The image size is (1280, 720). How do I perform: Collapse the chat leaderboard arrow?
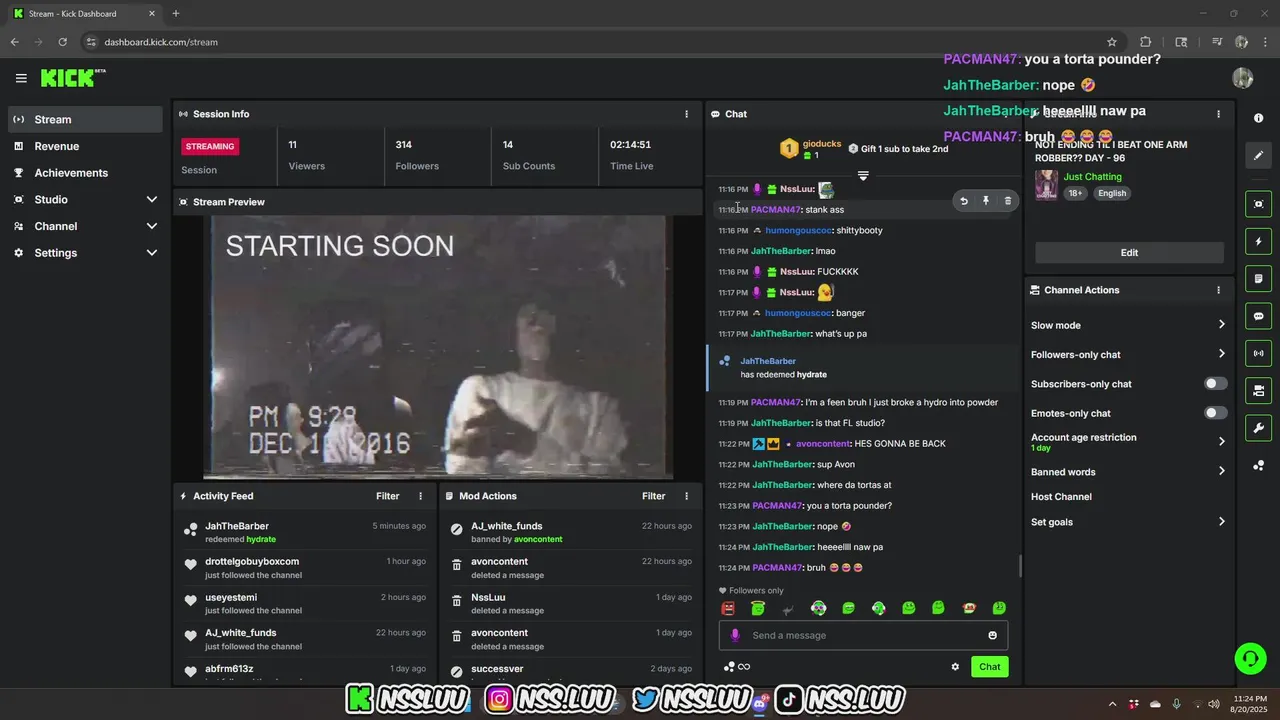pos(863,176)
